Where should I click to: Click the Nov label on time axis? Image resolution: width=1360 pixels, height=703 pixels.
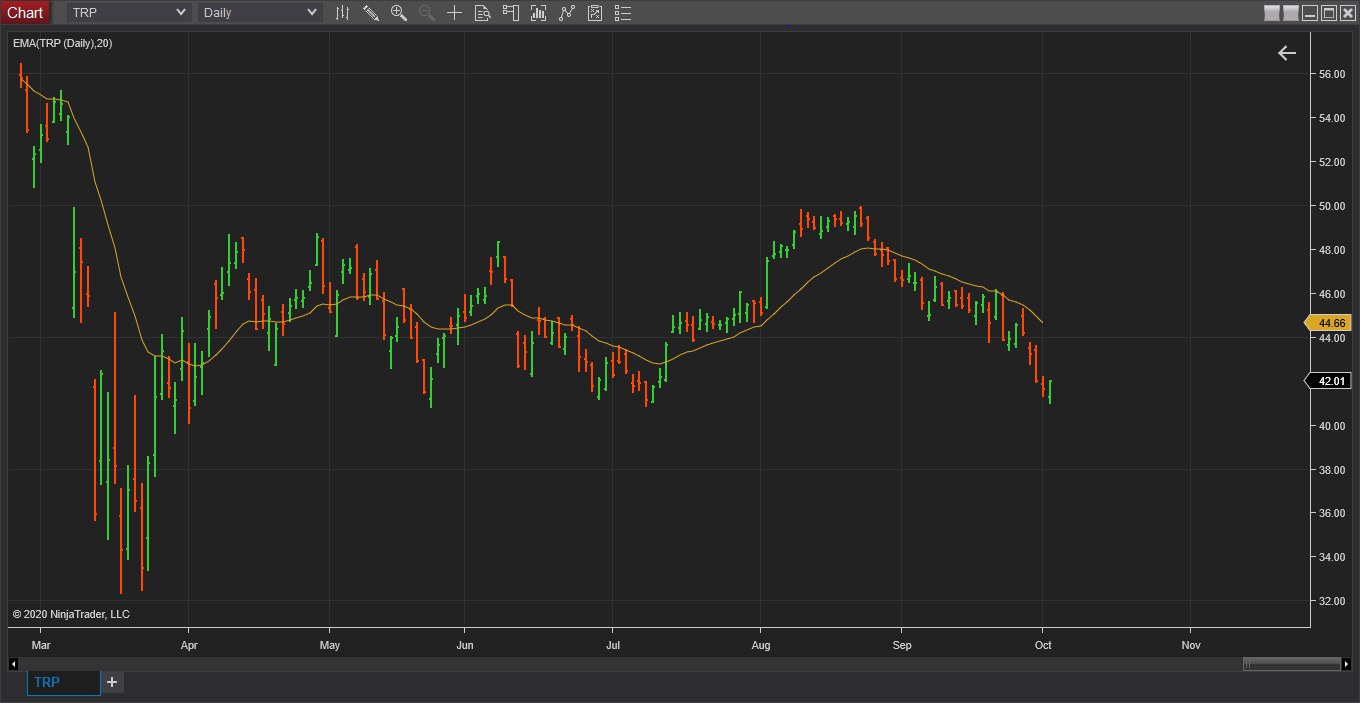coord(1191,645)
